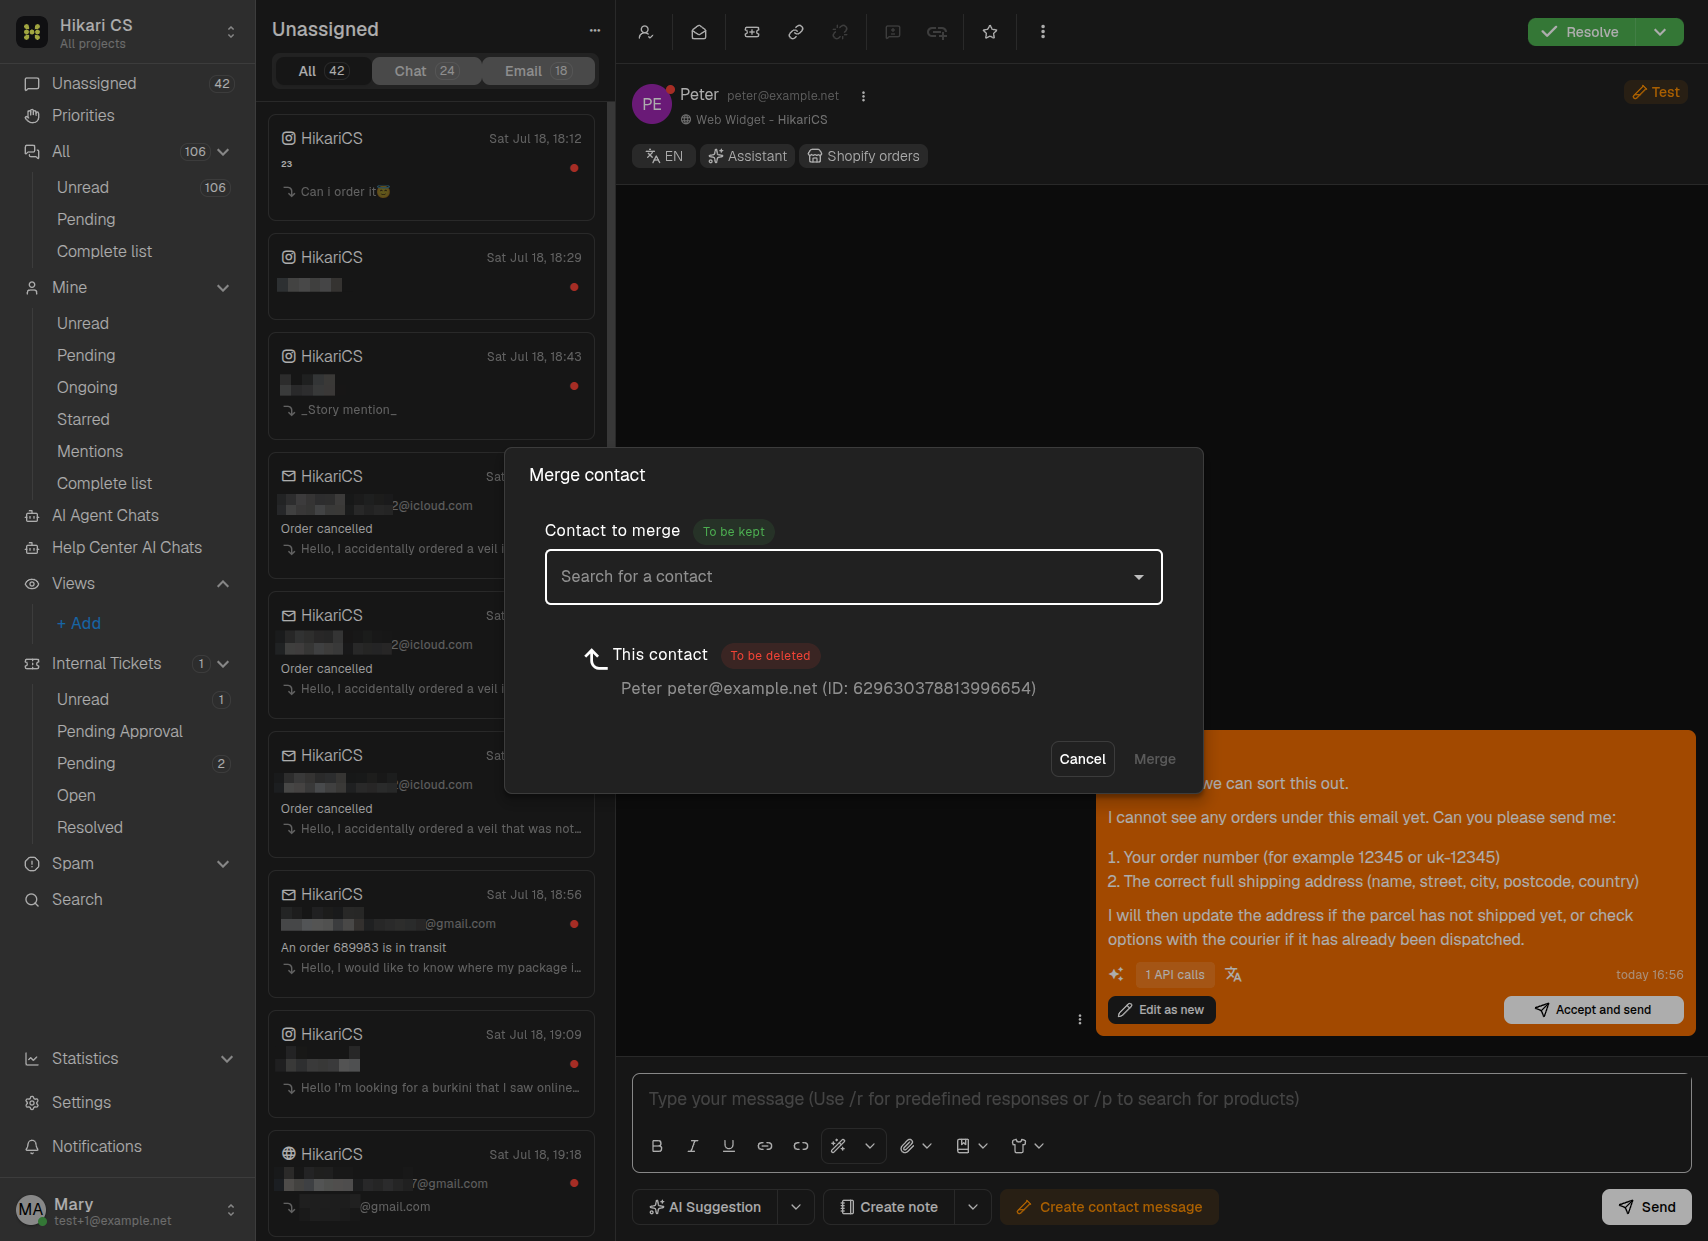The height and width of the screenshot is (1241, 1708).
Task: Click the insert link icon in editor
Action: (765, 1146)
